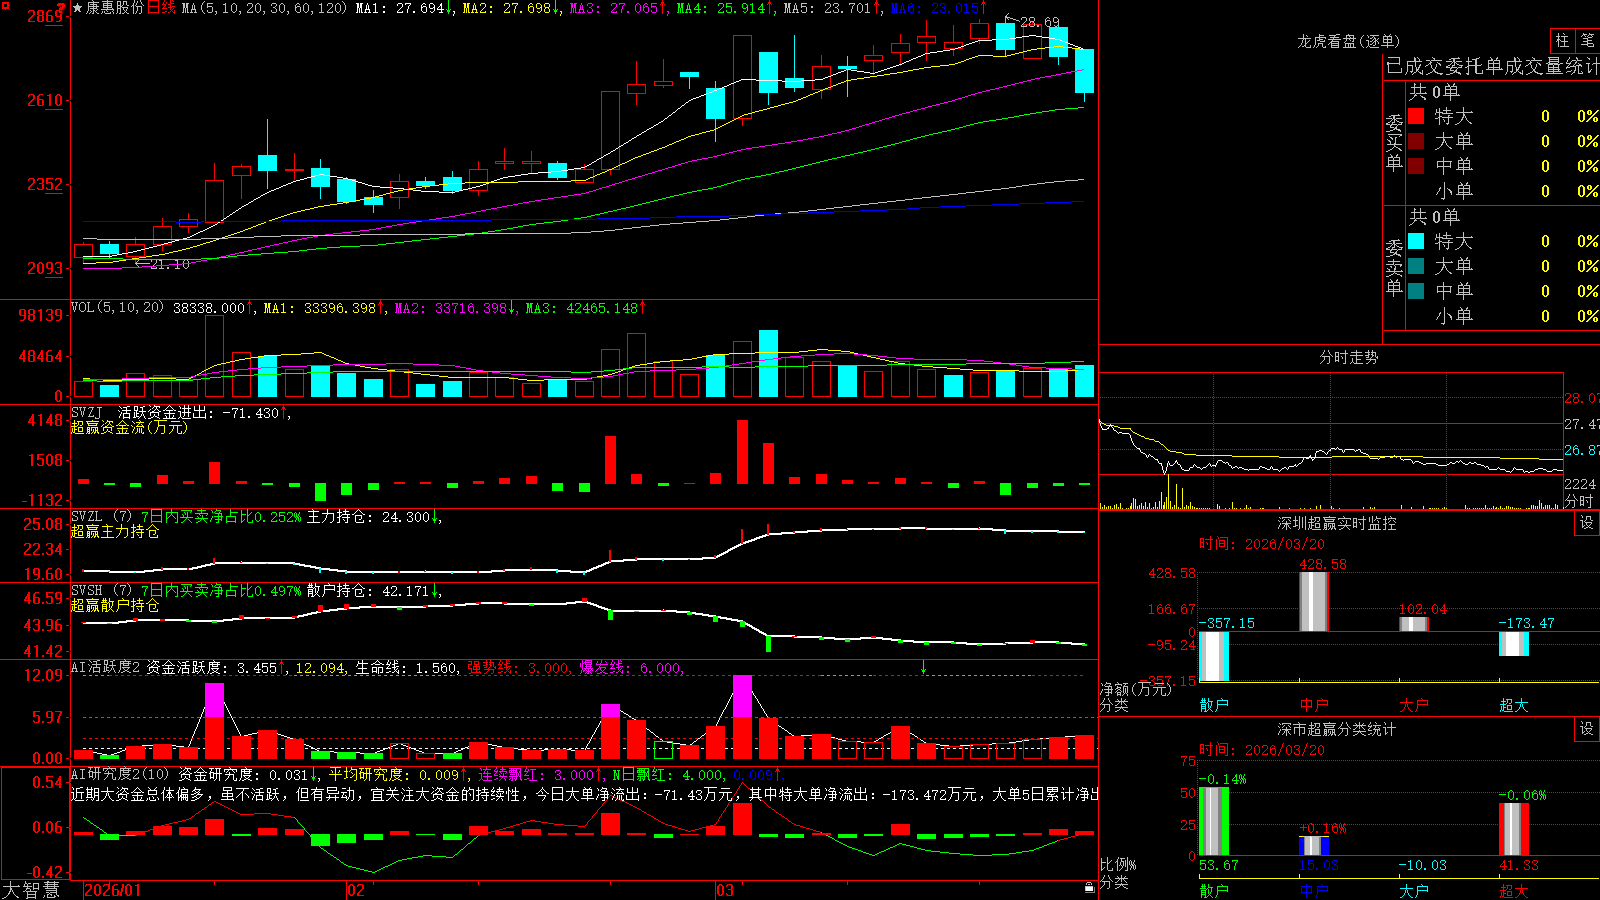This screenshot has width=1600, height=900.
Task: Click the 超赢散户持仓 label
Action: click(115, 605)
